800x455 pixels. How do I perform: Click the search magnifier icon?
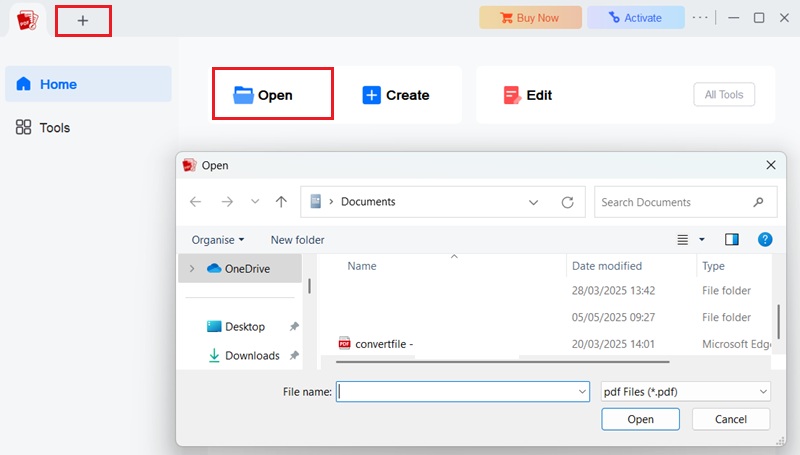[758, 203]
